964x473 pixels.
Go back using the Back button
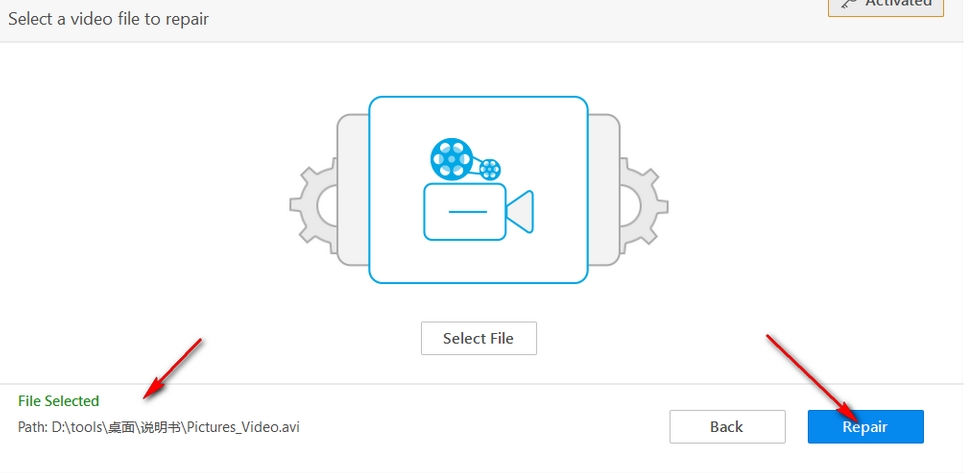[x=727, y=426]
